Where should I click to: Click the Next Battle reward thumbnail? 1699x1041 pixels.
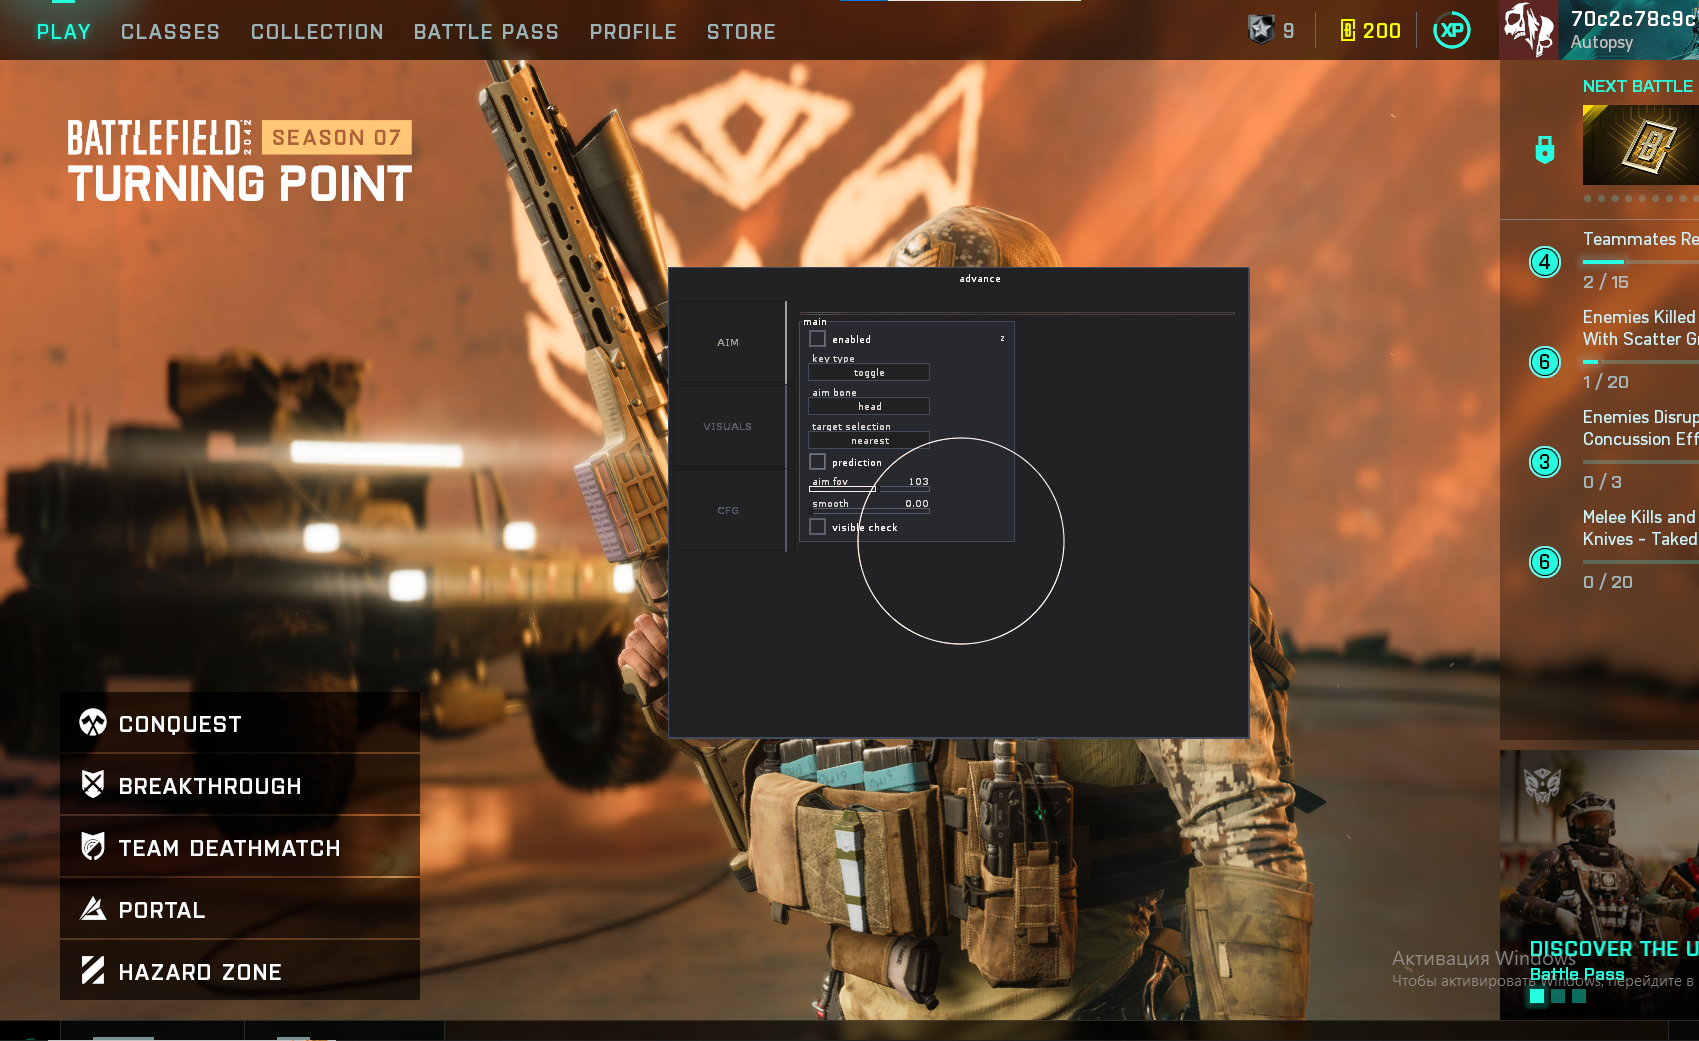1640,145
